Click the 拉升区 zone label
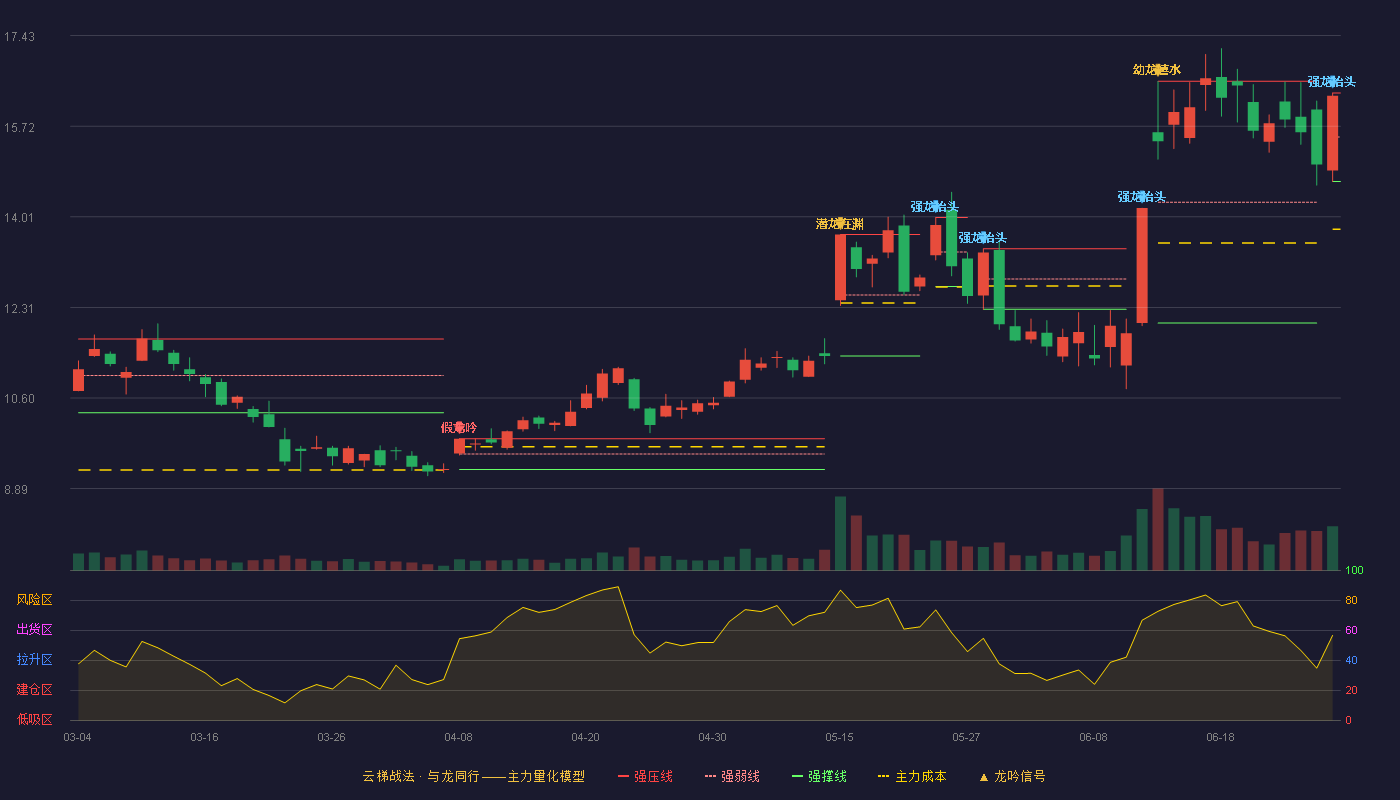Screen dimensions: 1400x800 click(x=35, y=660)
